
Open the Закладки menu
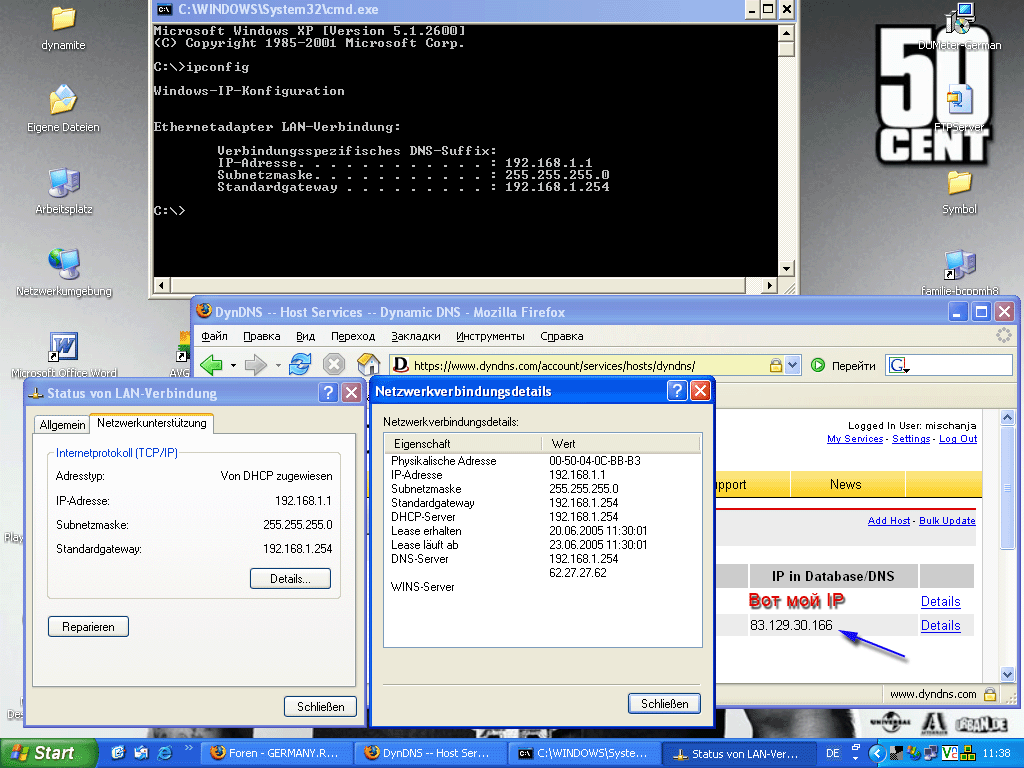pyautogui.click(x=416, y=336)
